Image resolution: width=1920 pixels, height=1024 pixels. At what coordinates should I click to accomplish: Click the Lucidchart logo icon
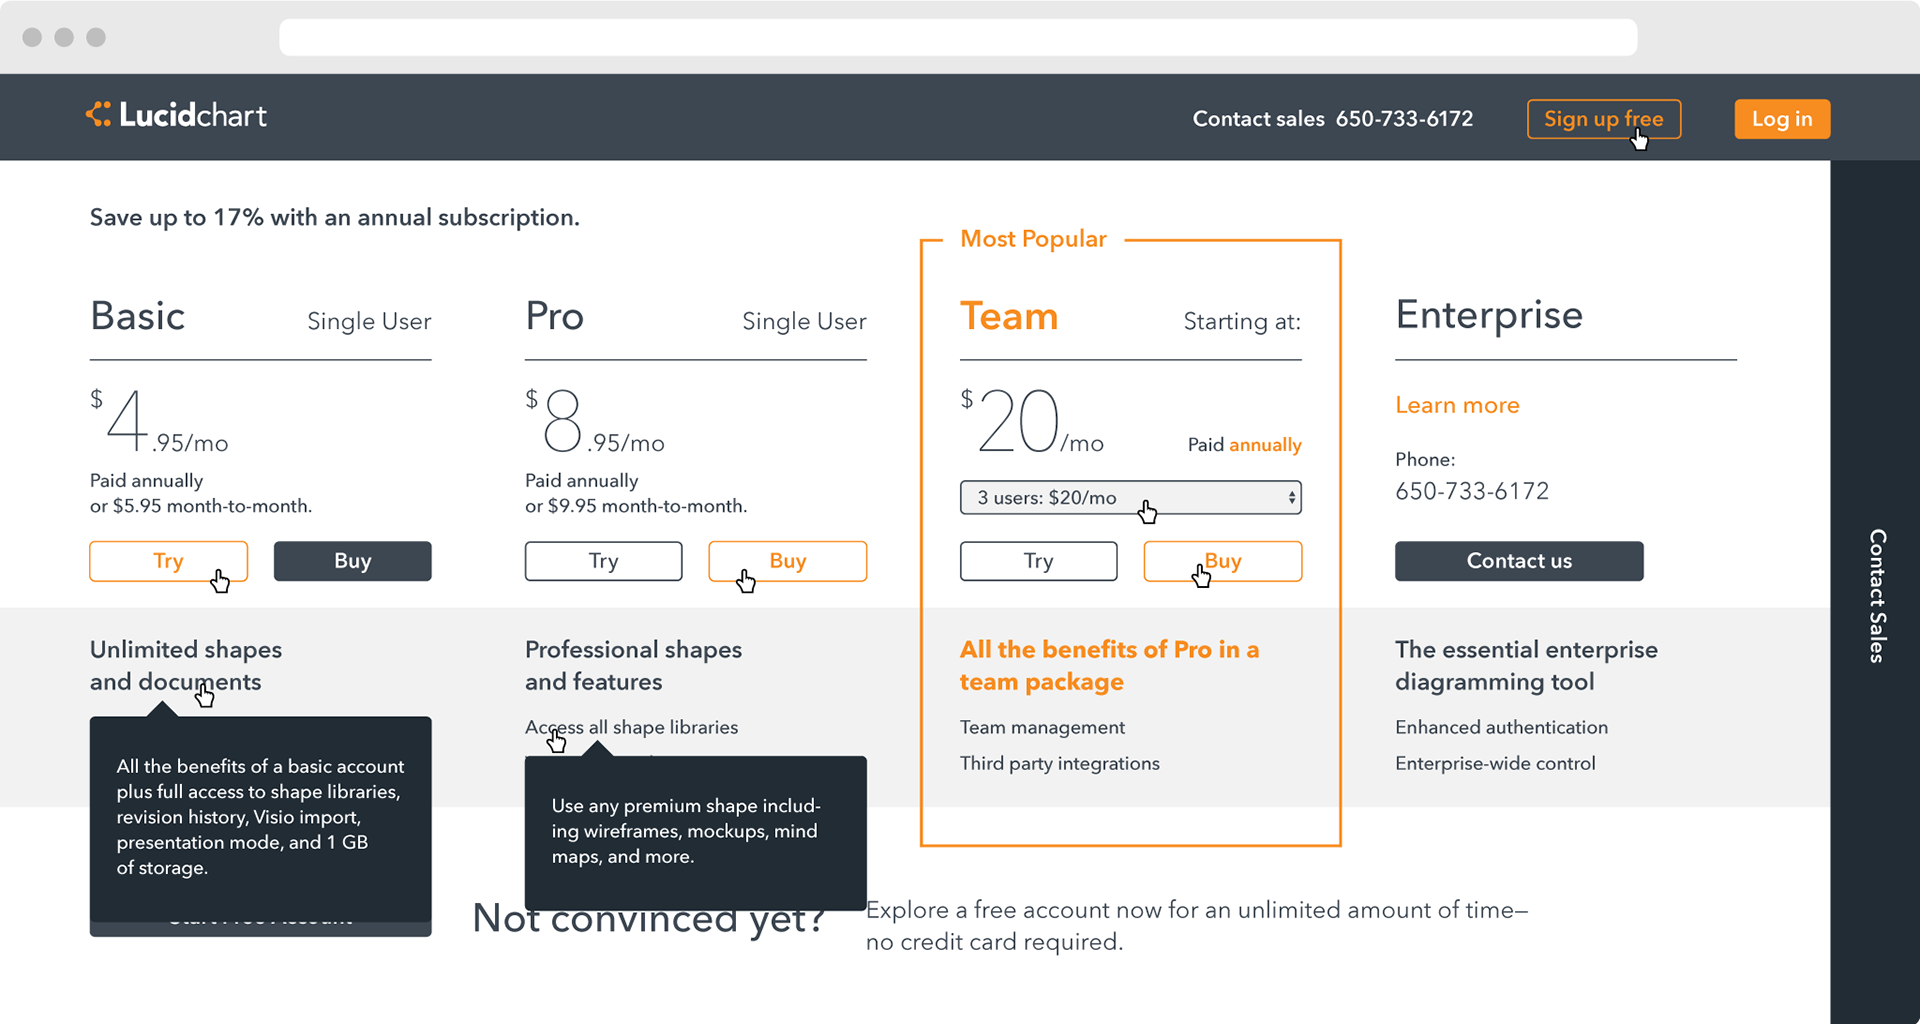point(98,115)
